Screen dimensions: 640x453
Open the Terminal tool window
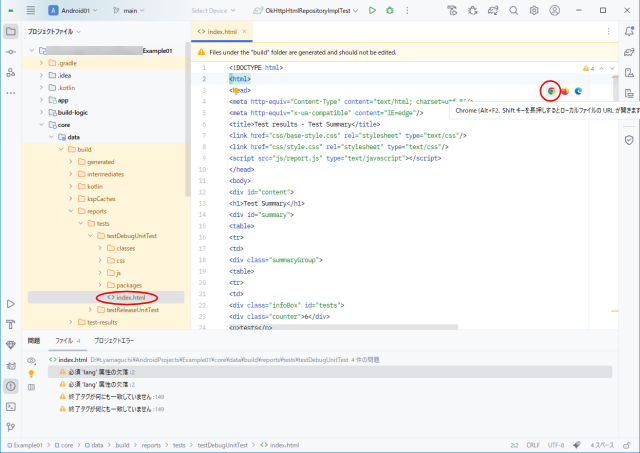click(11, 407)
